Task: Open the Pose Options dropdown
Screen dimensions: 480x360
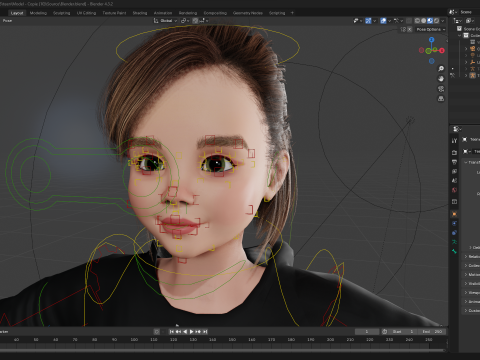Action: pyautogui.click(x=431, y=29)
